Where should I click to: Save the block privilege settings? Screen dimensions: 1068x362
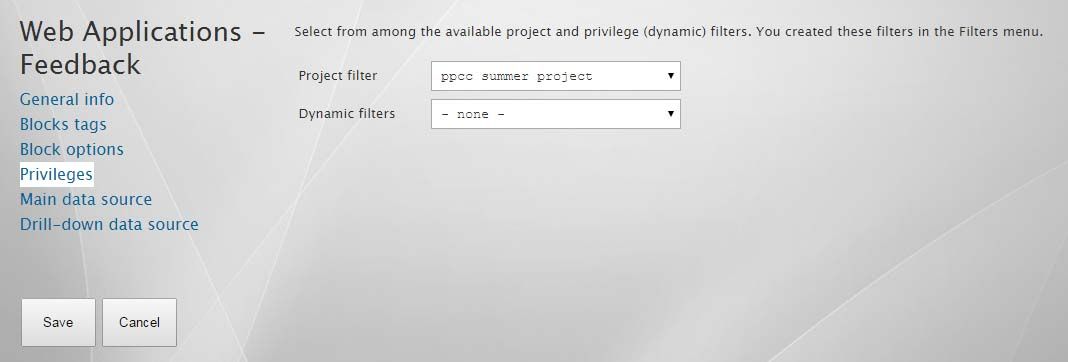(x=58, y=322)
